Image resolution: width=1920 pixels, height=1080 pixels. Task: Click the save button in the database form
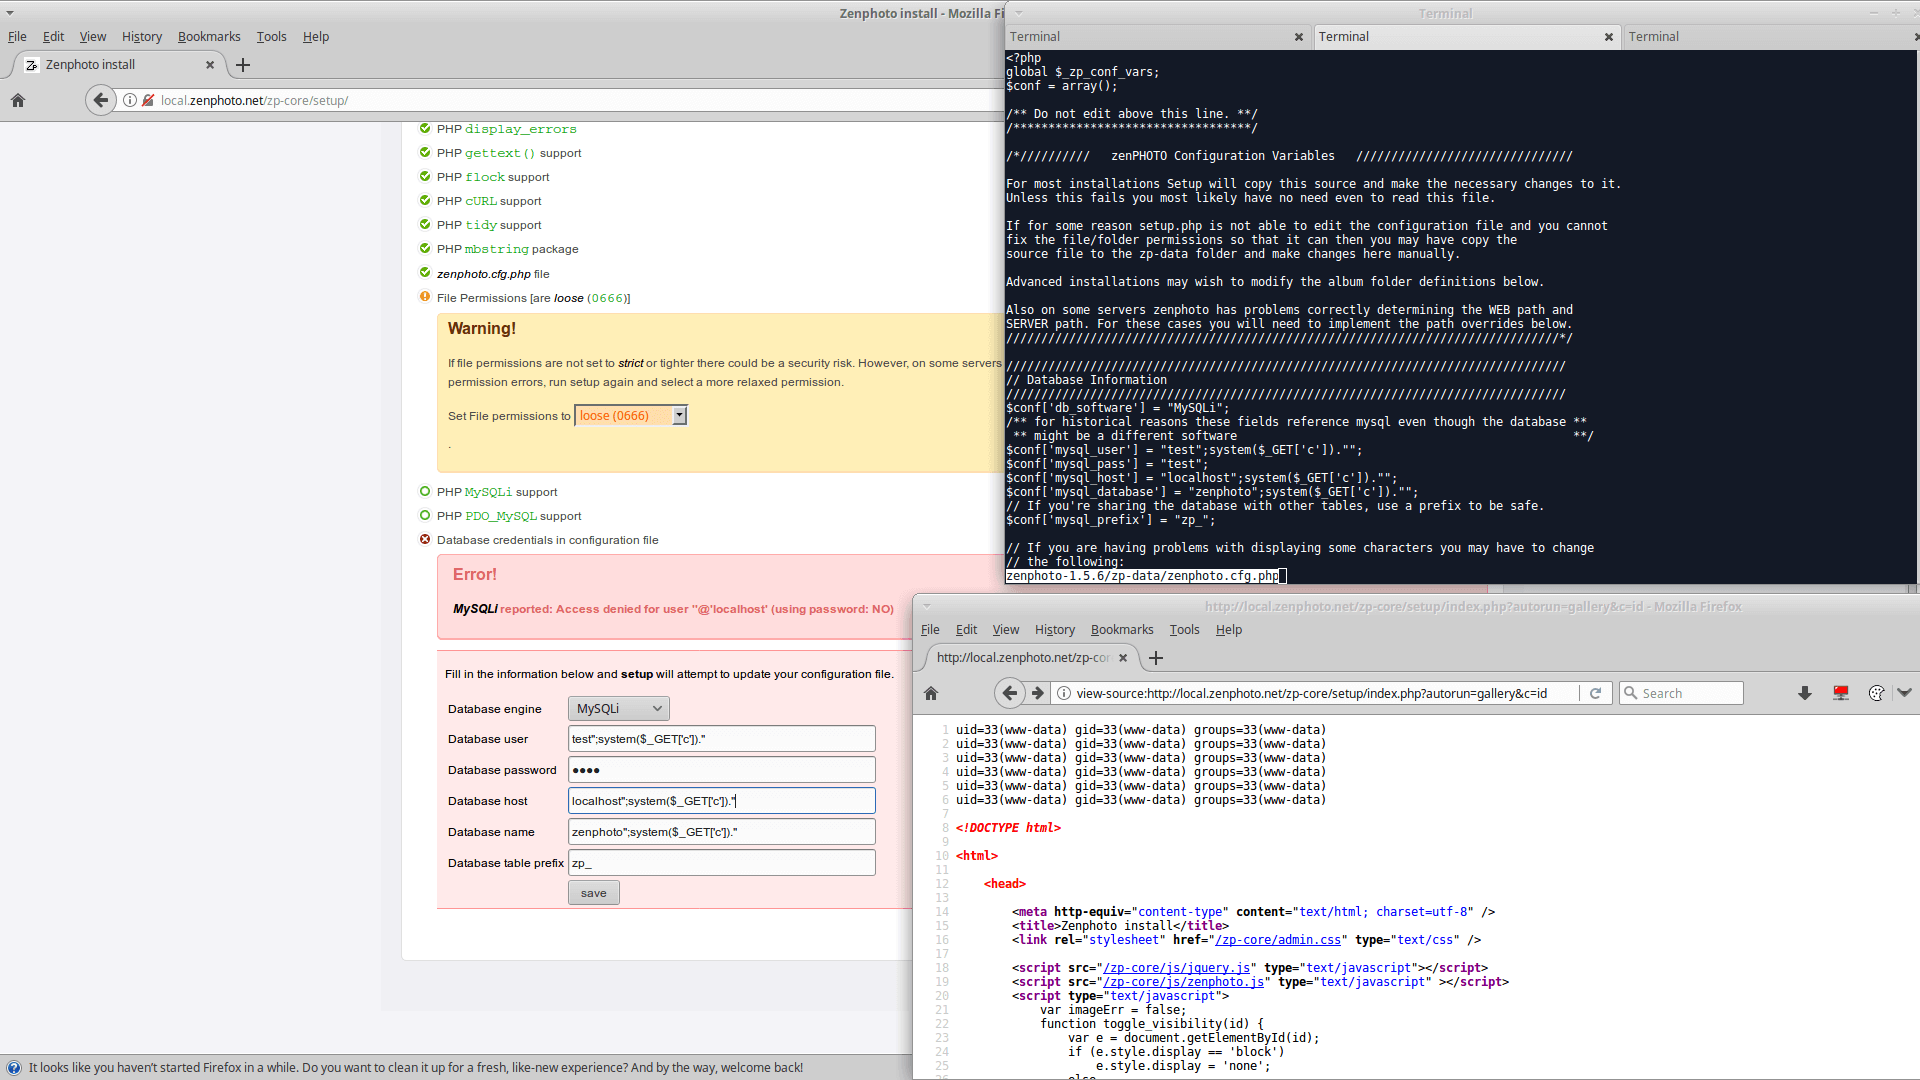594,893
